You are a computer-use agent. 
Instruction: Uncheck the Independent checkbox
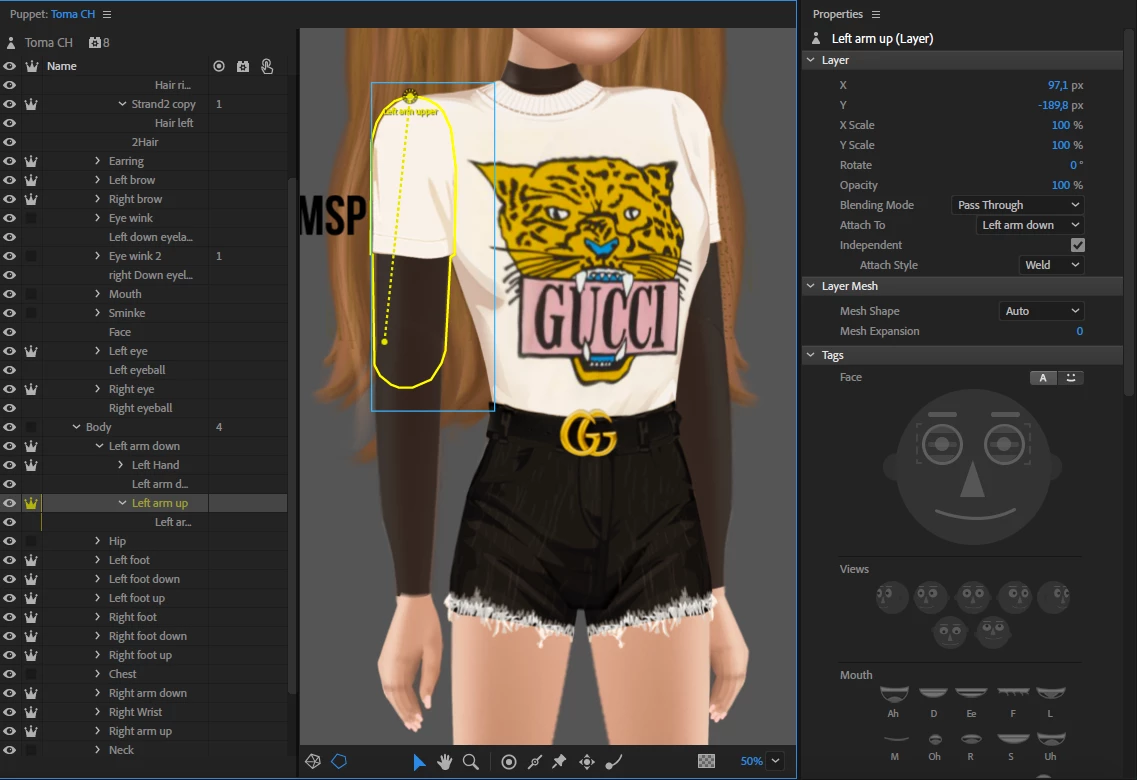1077,245
